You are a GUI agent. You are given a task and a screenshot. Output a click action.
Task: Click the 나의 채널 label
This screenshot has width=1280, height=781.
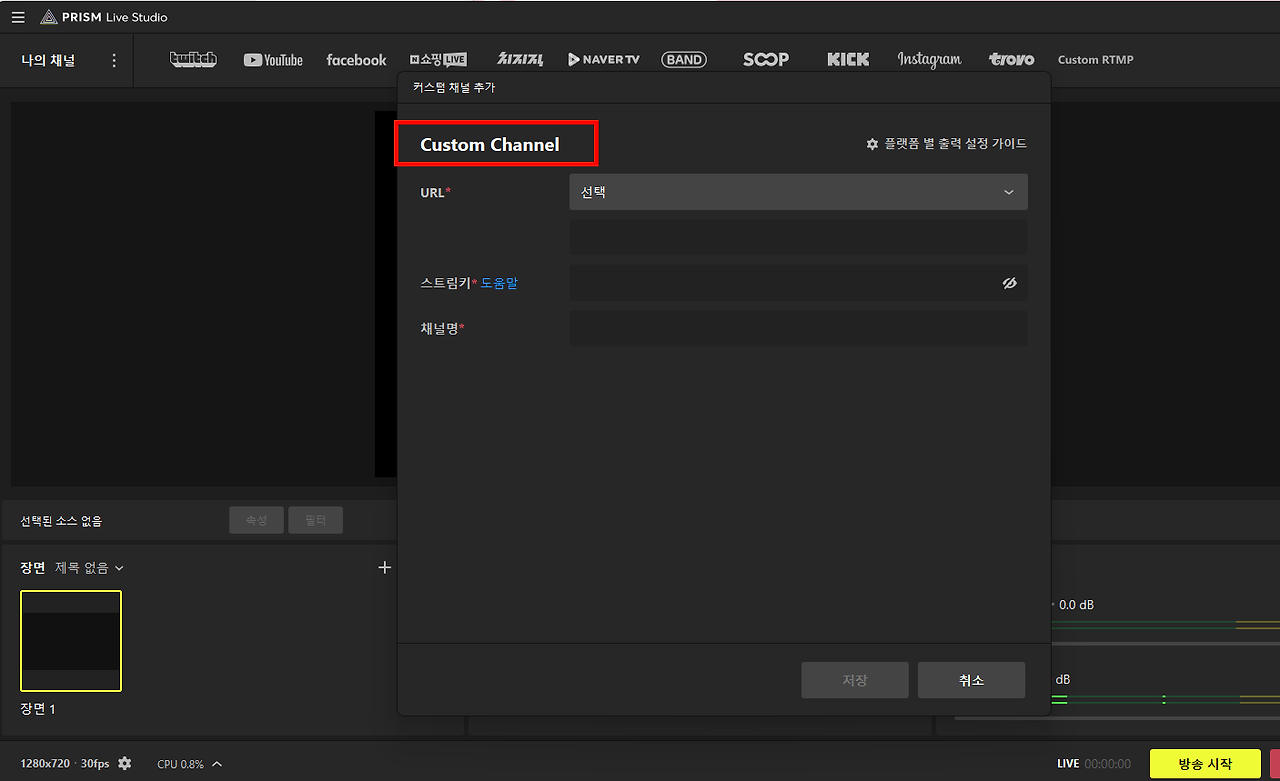tap(48, 60)
